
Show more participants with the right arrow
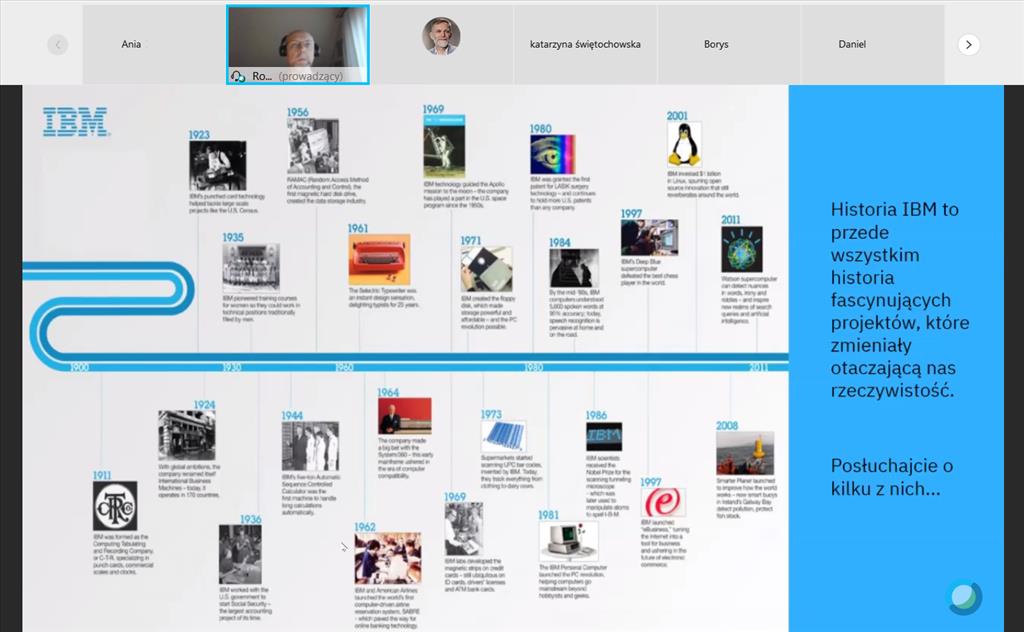968,44
